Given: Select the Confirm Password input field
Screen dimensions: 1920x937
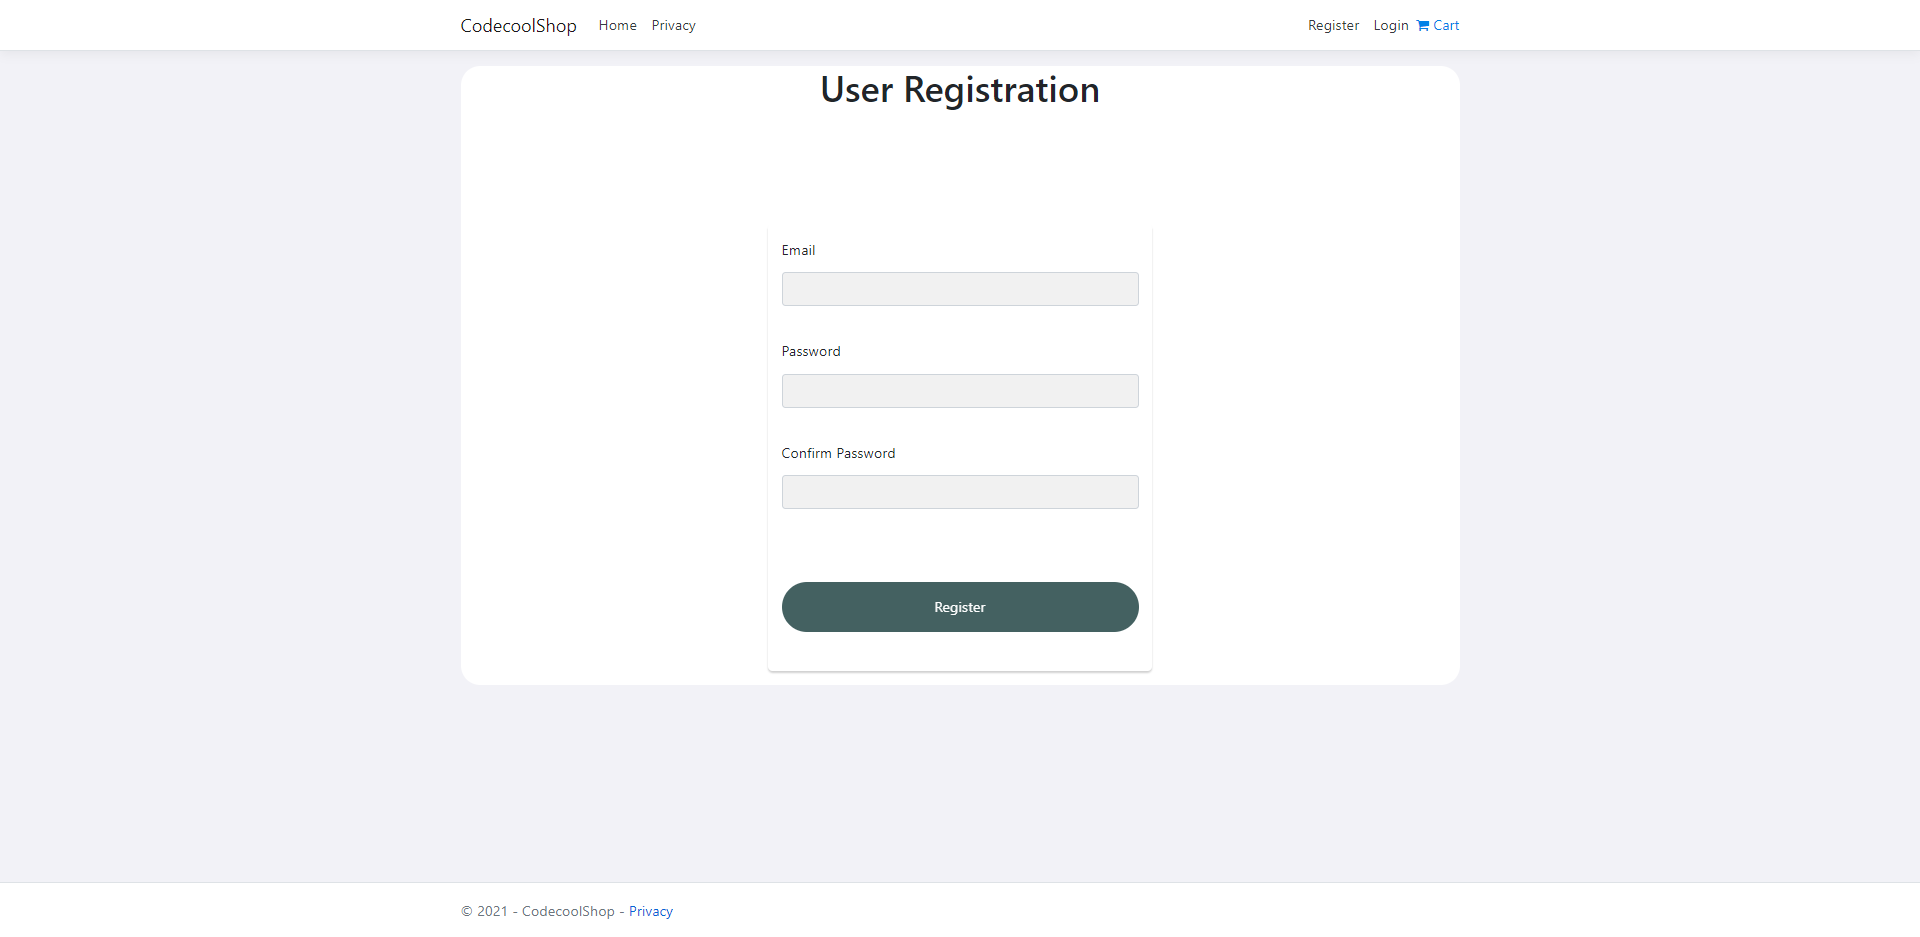Looking at the screenshot, I should point(959,491).
